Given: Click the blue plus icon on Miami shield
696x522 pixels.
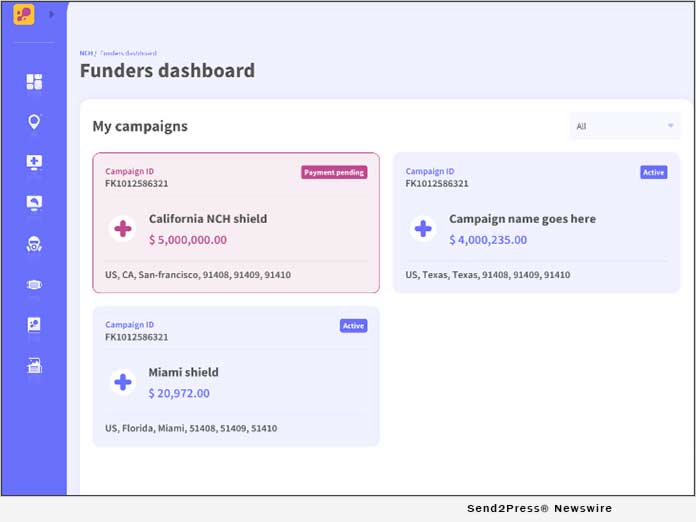Looking at the screenshot, I should (x=123, y=382).
